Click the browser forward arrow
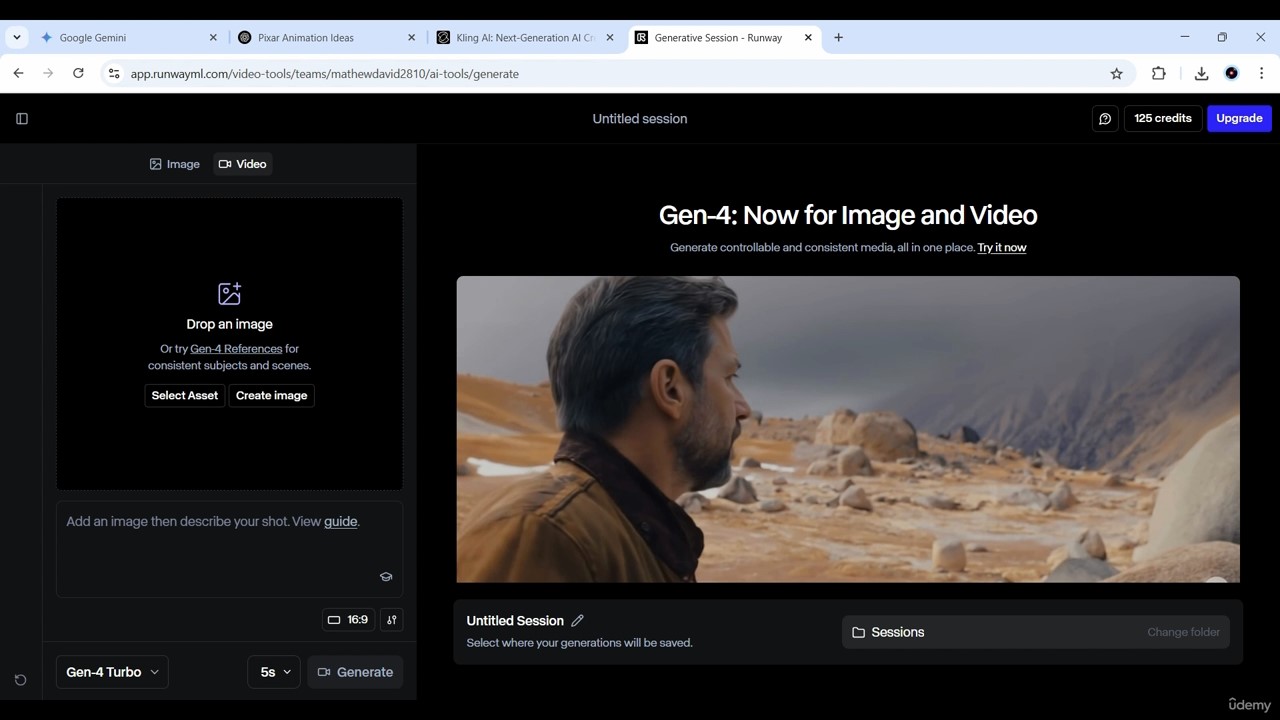 pos(48,73)
